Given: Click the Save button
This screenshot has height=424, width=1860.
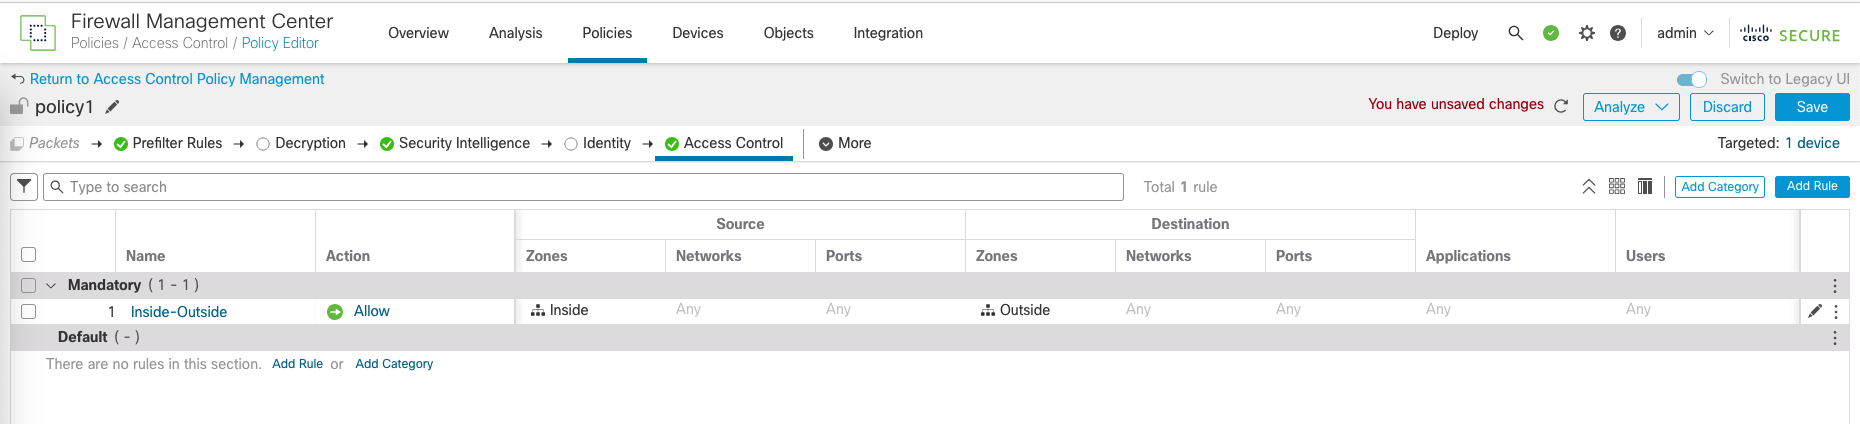Looking at the screenshot, I should click(1811, 107).
